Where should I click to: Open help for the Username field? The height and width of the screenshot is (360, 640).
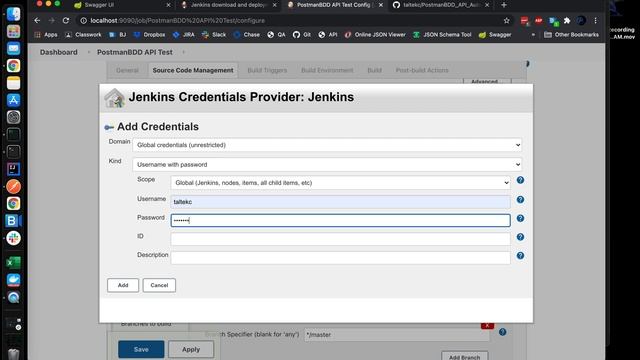[520, 200]
